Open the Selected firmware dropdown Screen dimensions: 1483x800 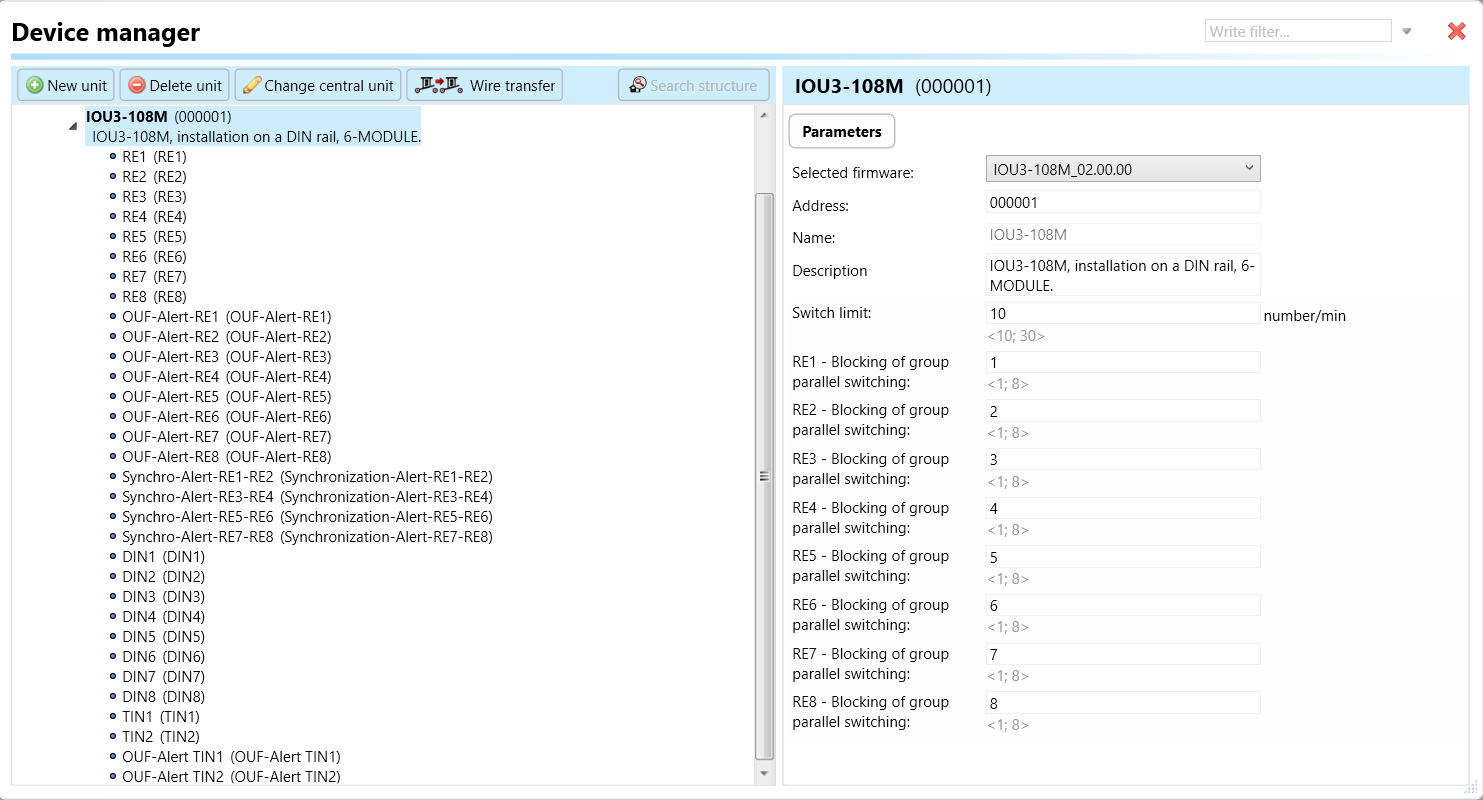click(x=1122, y=169)
